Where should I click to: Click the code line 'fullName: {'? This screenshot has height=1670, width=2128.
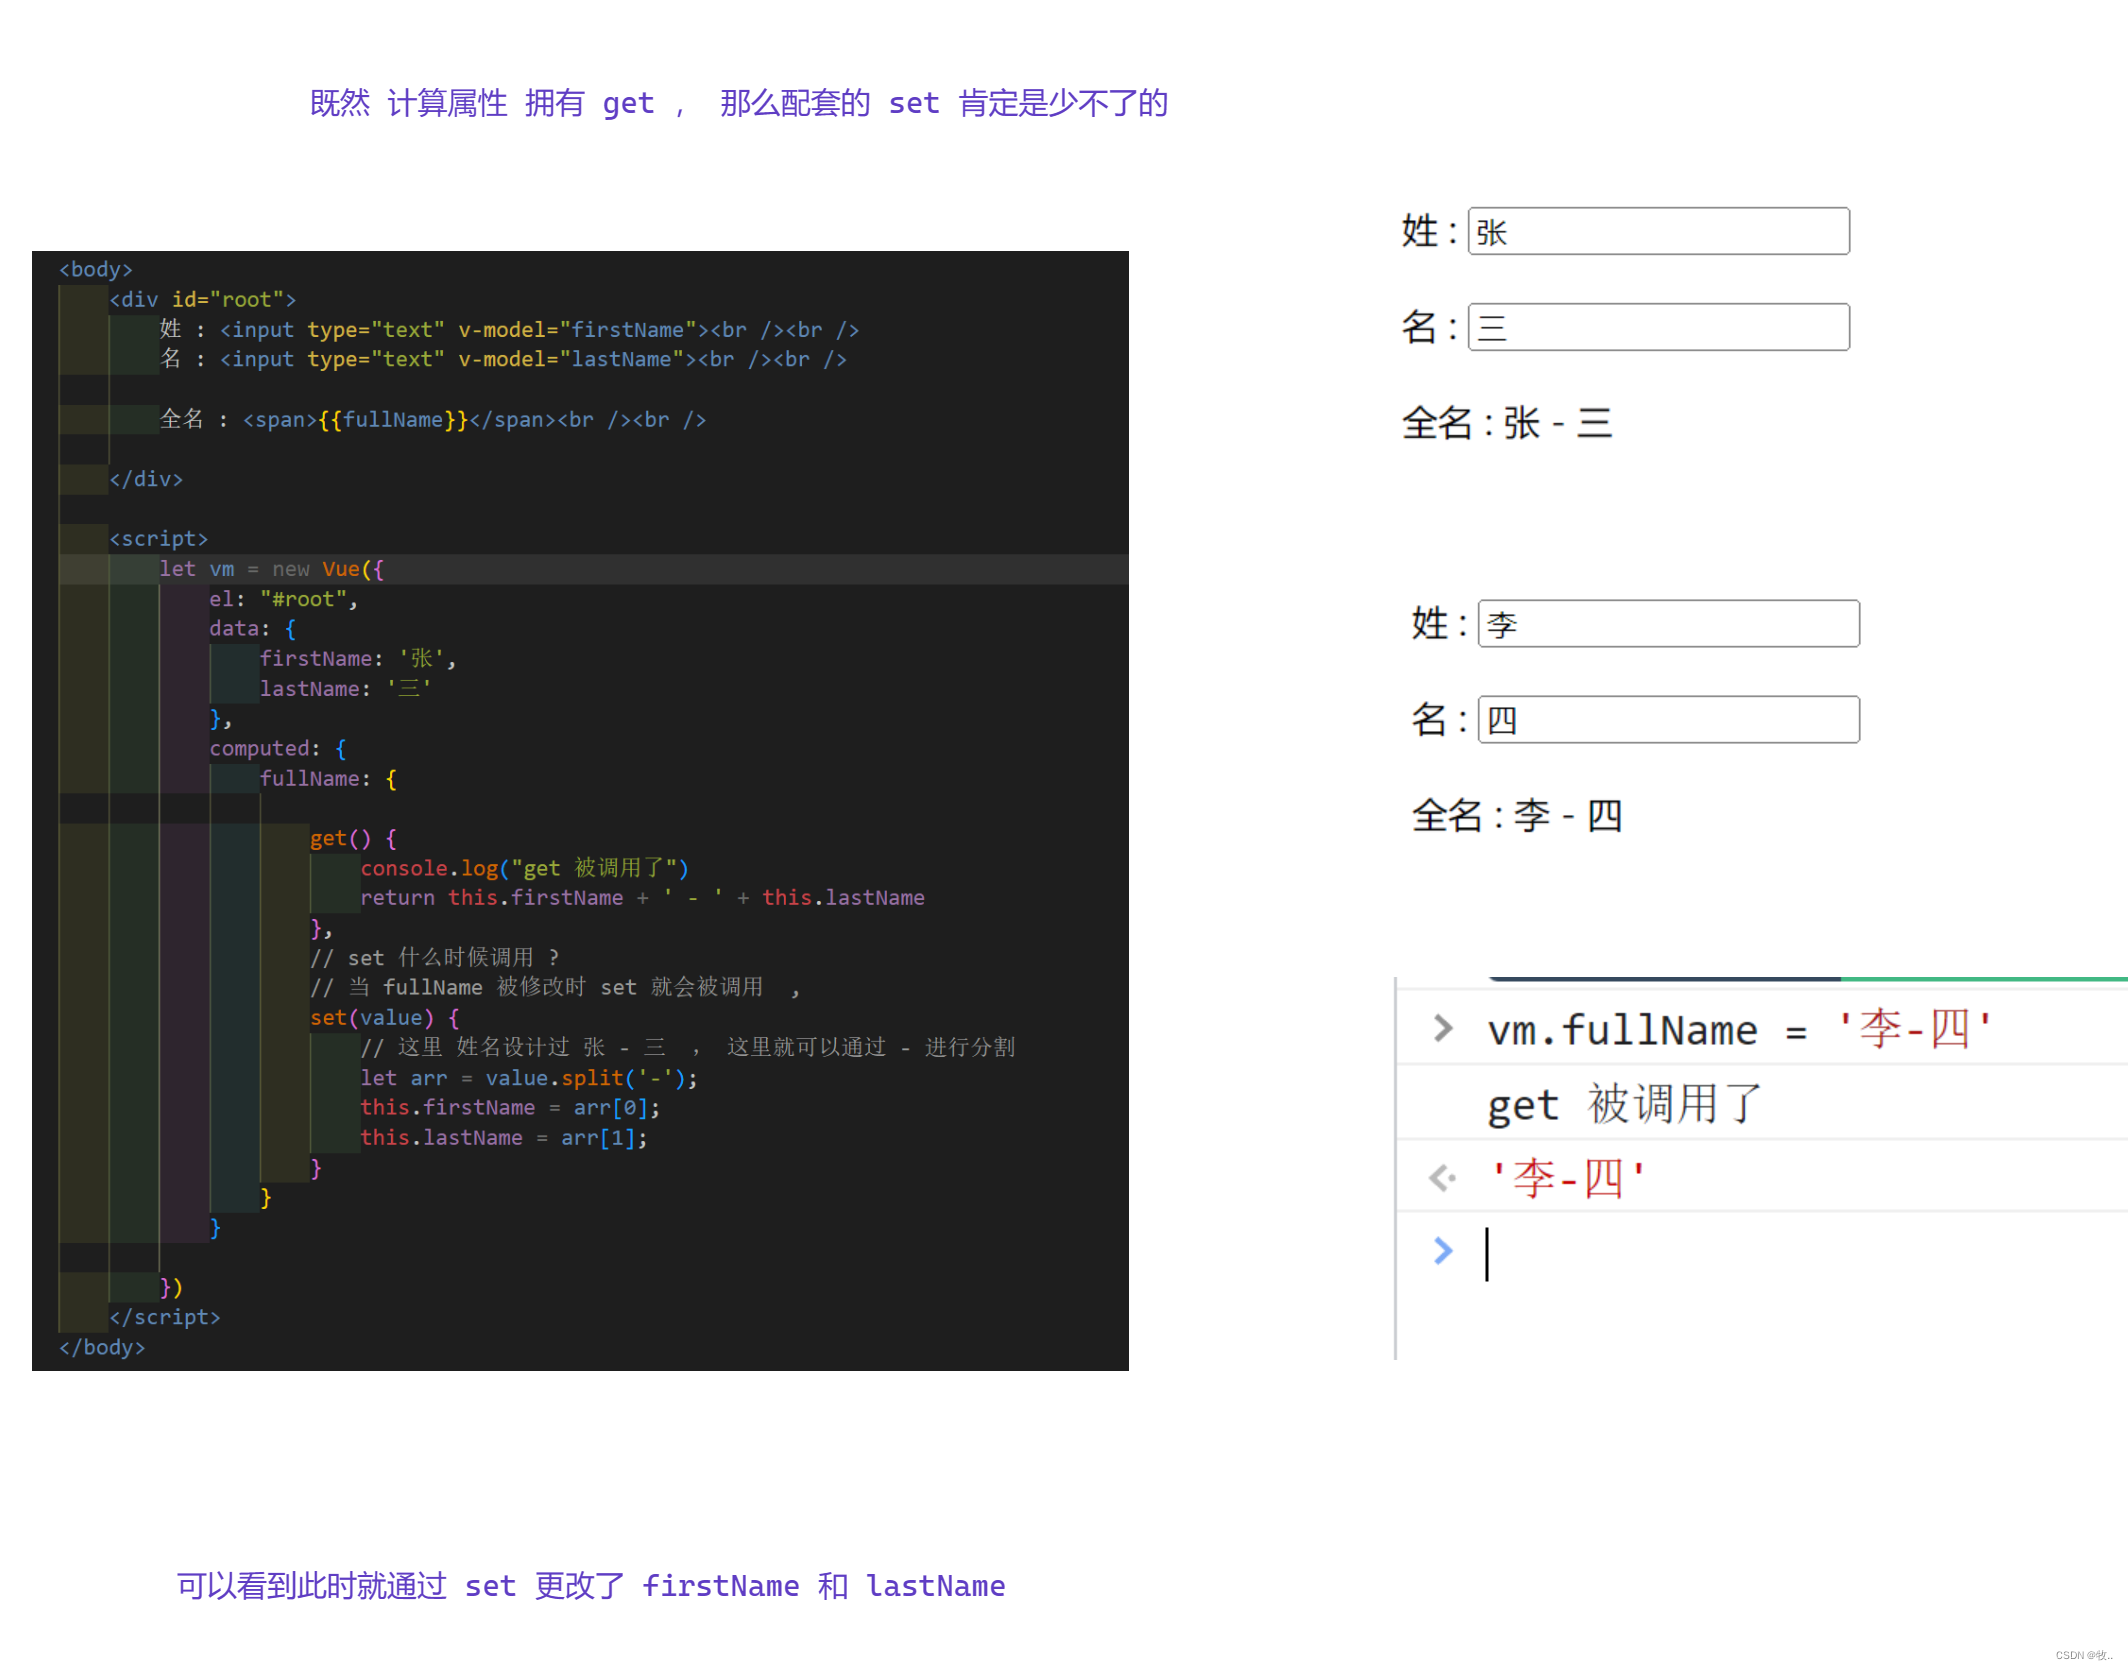pos(328,779)
